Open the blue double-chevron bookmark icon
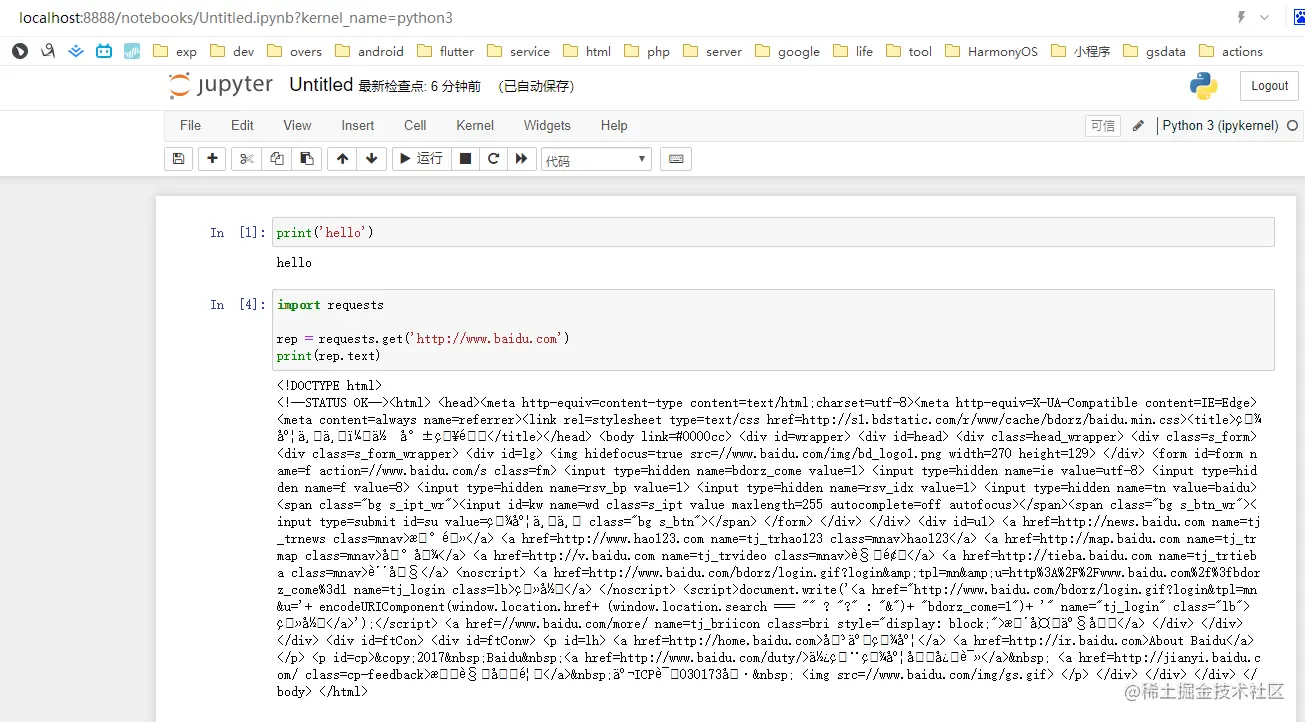This screenshot has width=1305, height=722. point(76,51)
